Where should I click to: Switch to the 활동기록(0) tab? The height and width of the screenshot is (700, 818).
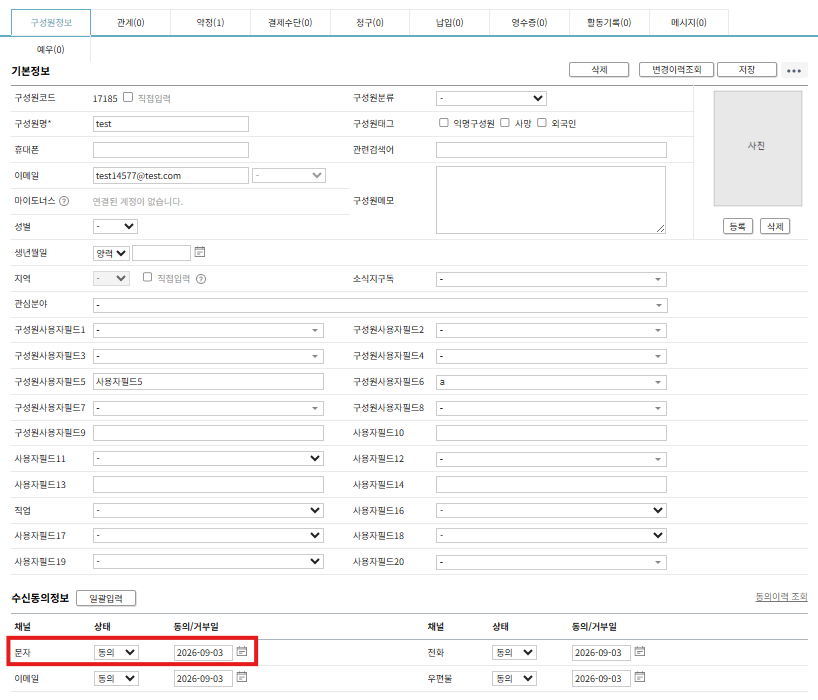[609, 22]
